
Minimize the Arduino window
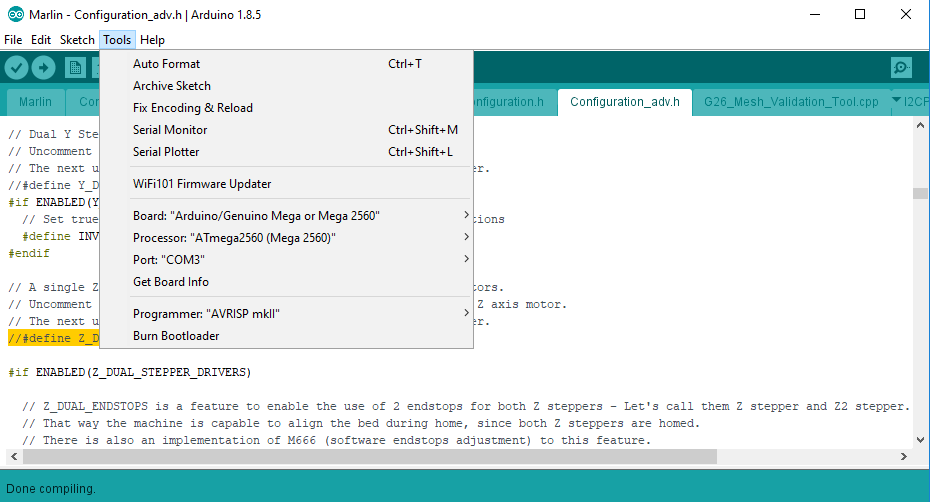[815, 14]
